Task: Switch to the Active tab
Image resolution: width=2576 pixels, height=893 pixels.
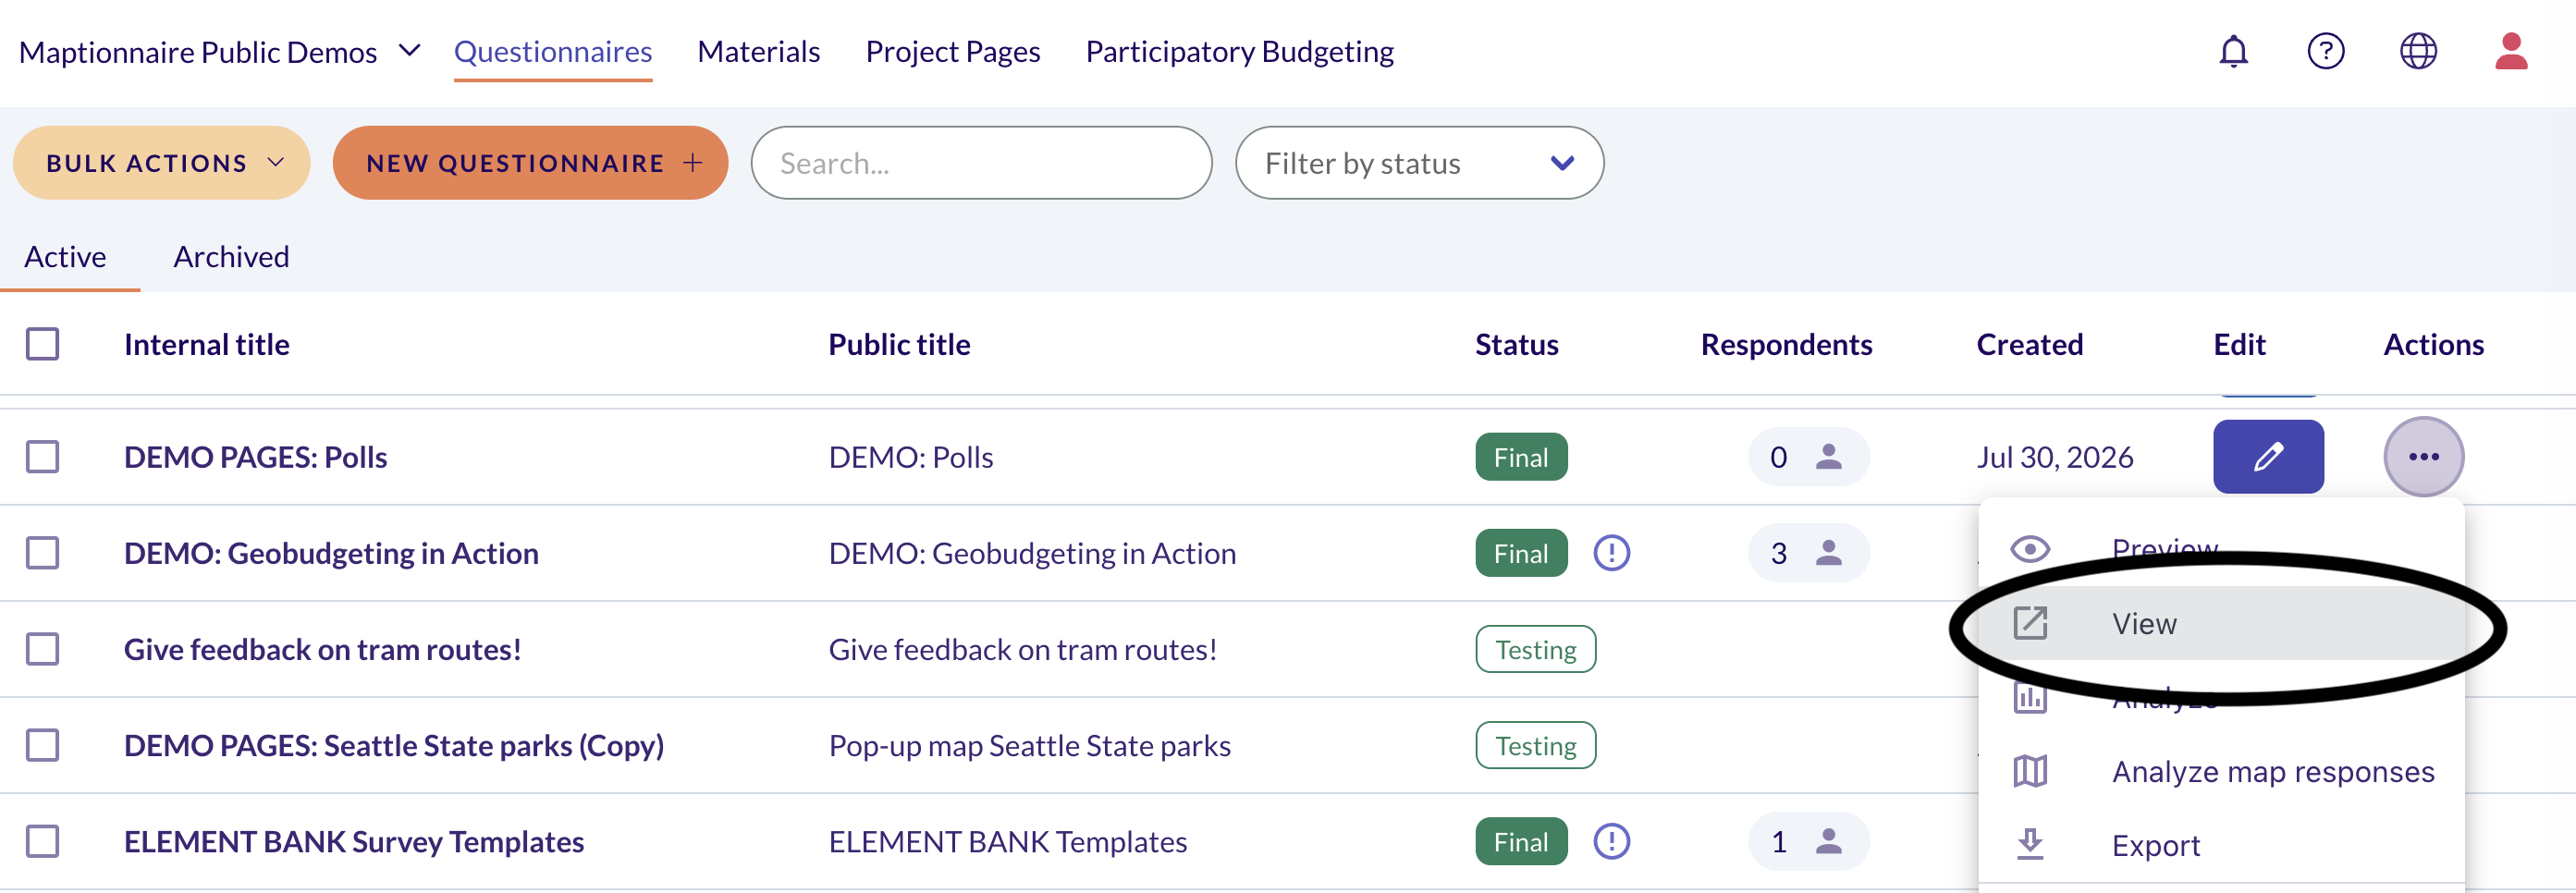Action: pos(65,257)
